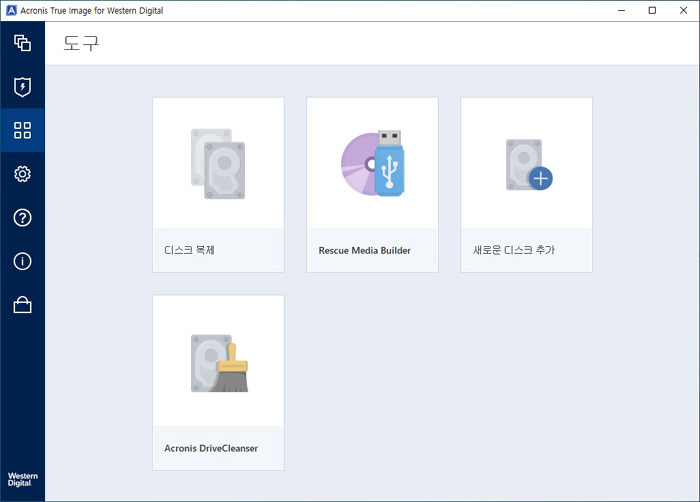The image size is (700, 502).
Task: Click the hard drive with brush icon
Action: click(219, 364)
